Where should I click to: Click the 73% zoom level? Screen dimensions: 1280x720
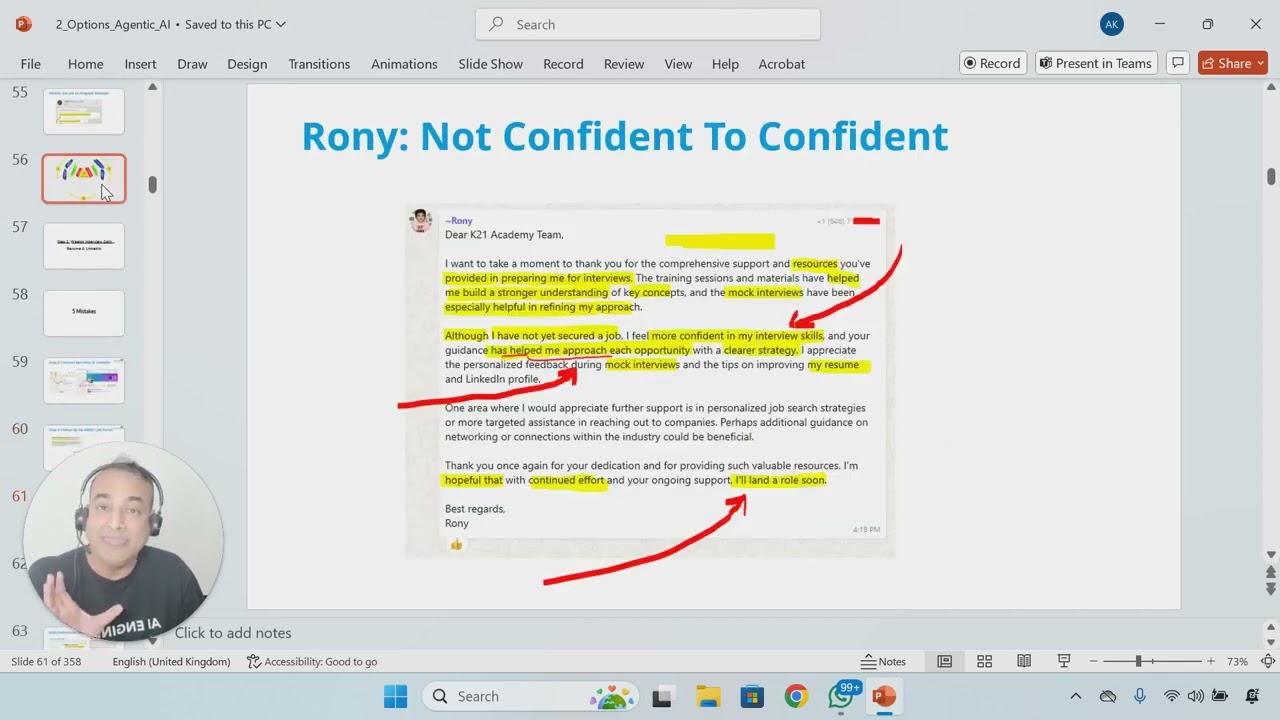tap(1237, 662)
